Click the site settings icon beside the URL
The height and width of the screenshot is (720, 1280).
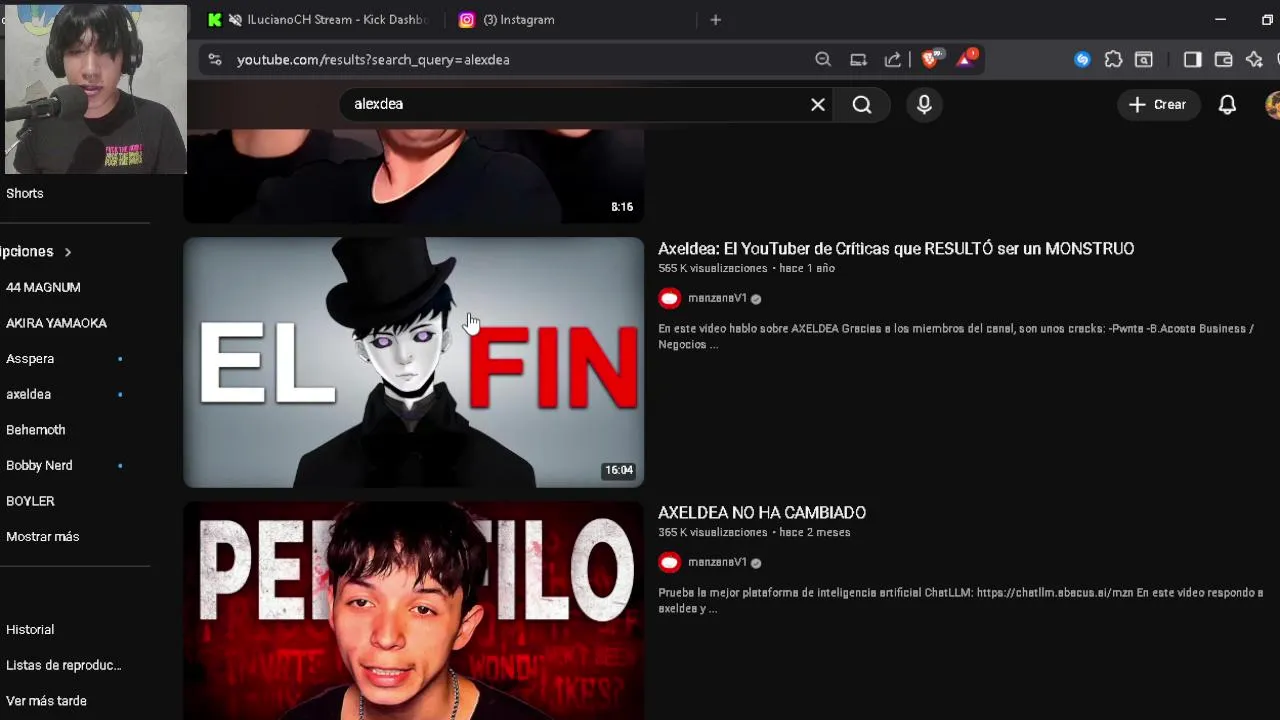click(214, 59)
